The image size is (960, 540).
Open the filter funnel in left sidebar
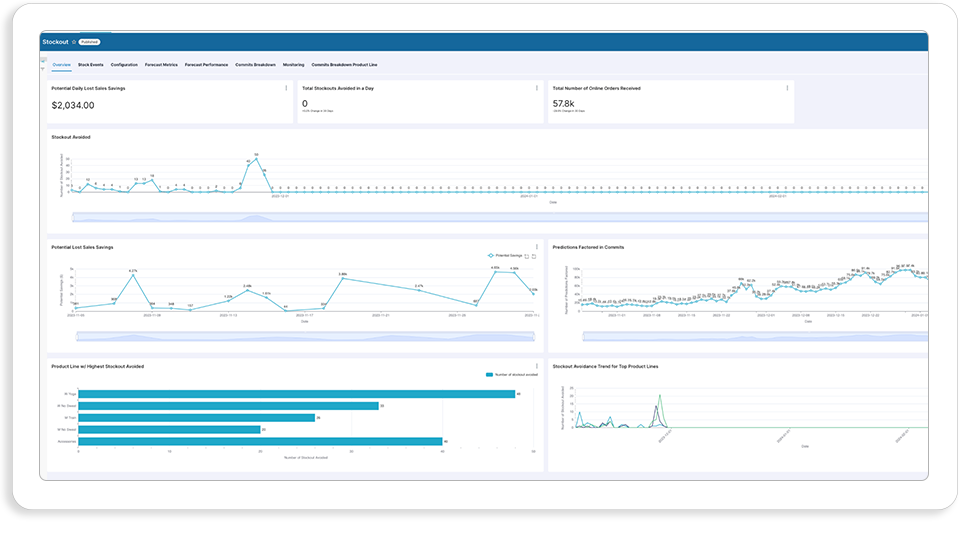pyautogui.click(x=43, y=69)
